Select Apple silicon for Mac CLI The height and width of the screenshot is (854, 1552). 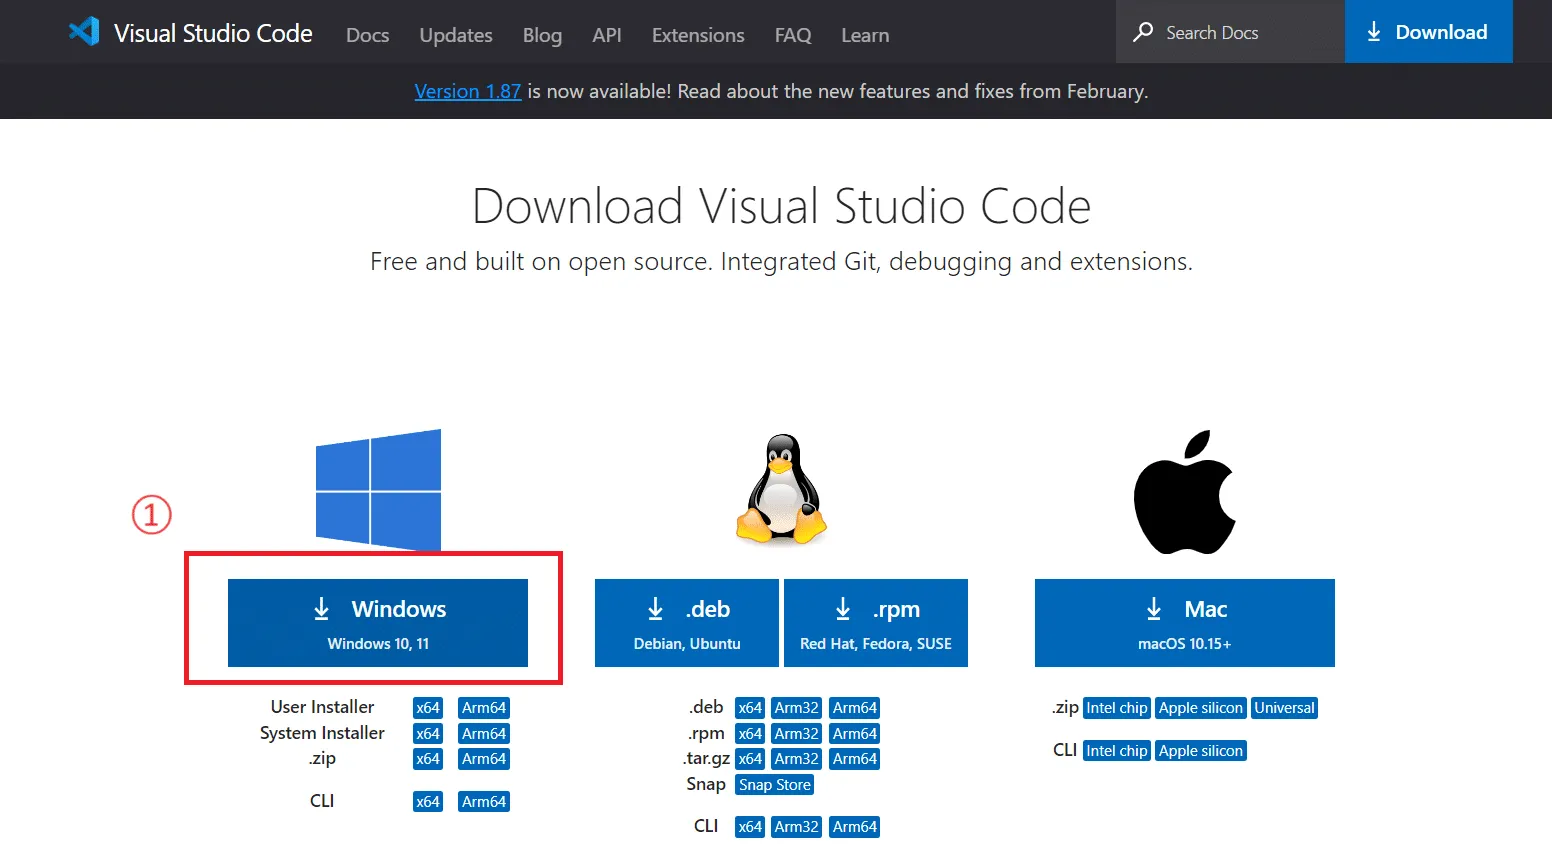(1201, 751)
